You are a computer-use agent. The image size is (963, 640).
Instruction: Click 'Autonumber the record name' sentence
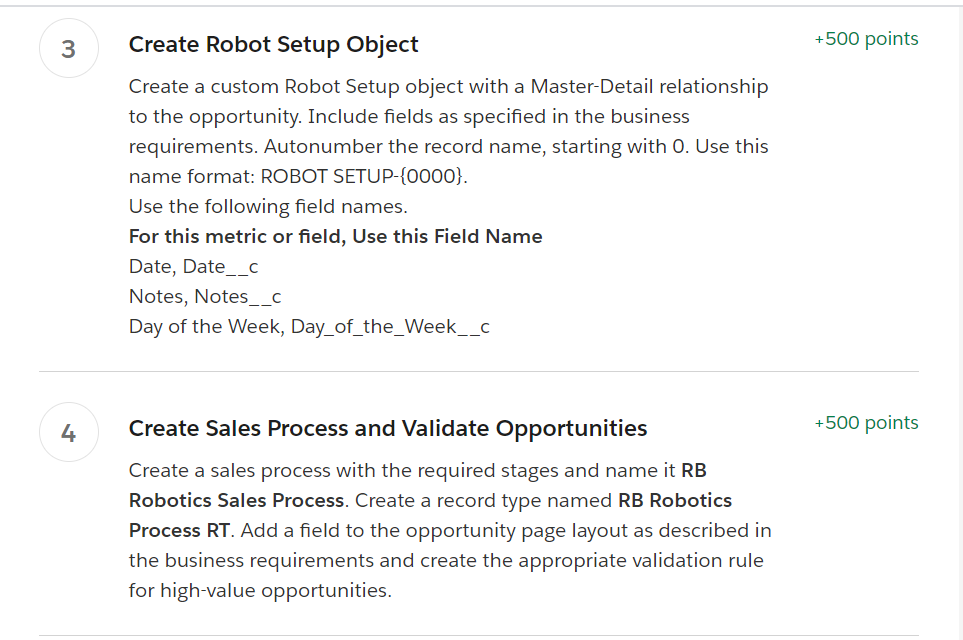point(405,147)
